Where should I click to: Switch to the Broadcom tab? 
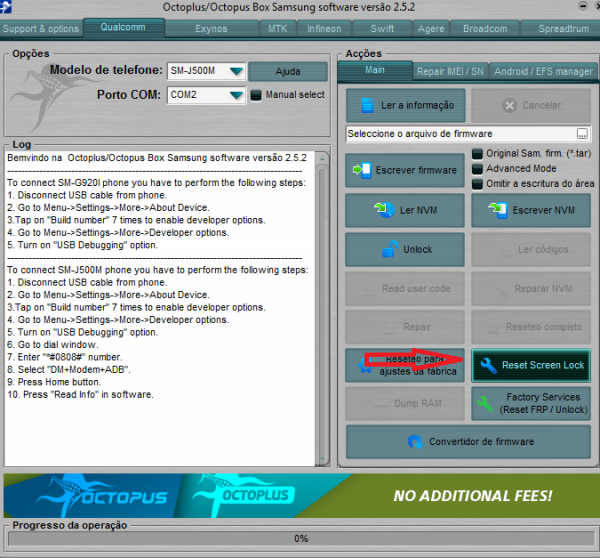pos(485,29)
